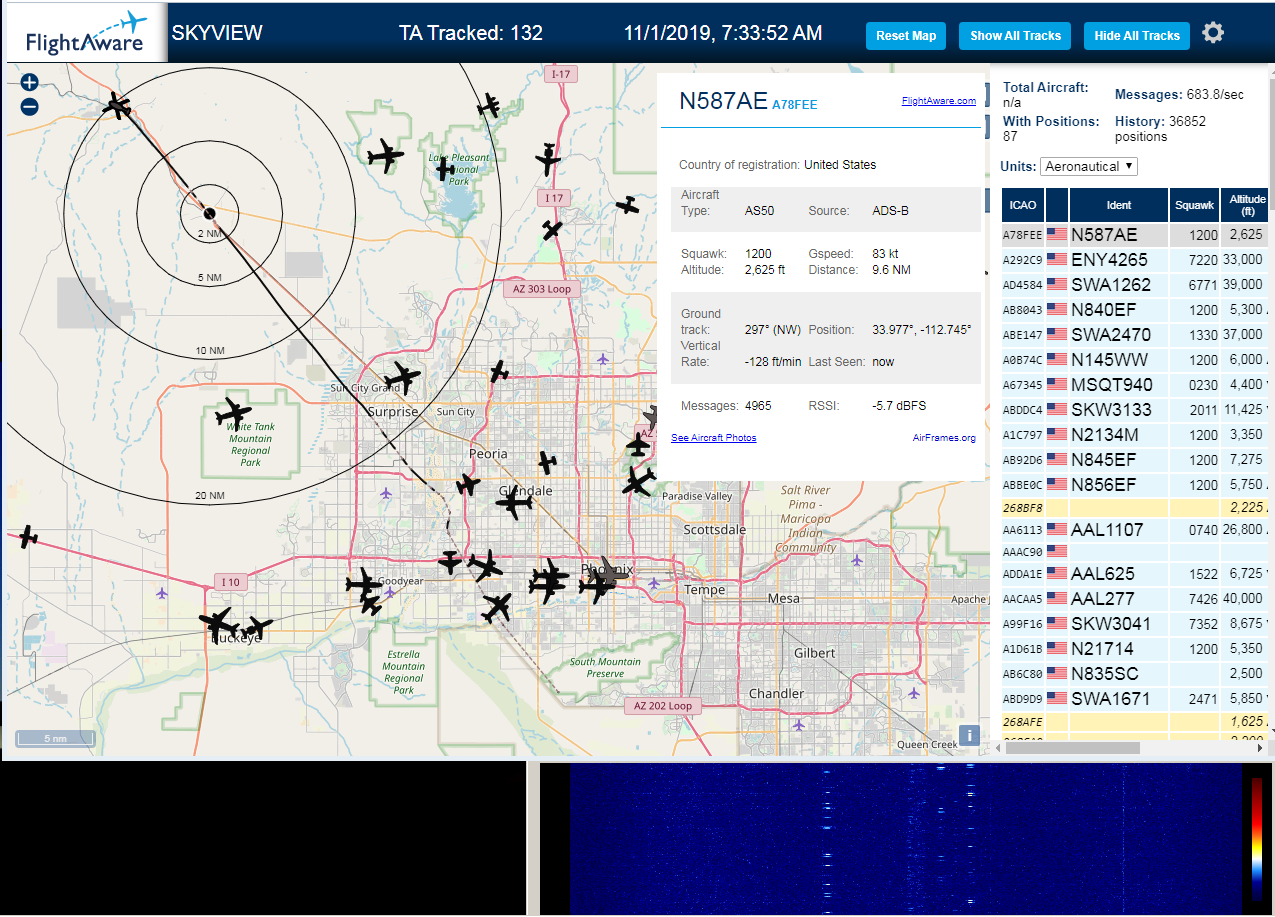The height and width of the screenshot is (917, 1275).
Task: Select aircraft icon left of I 10 shield
Action: pyautogui.click(x=27, y=537)
